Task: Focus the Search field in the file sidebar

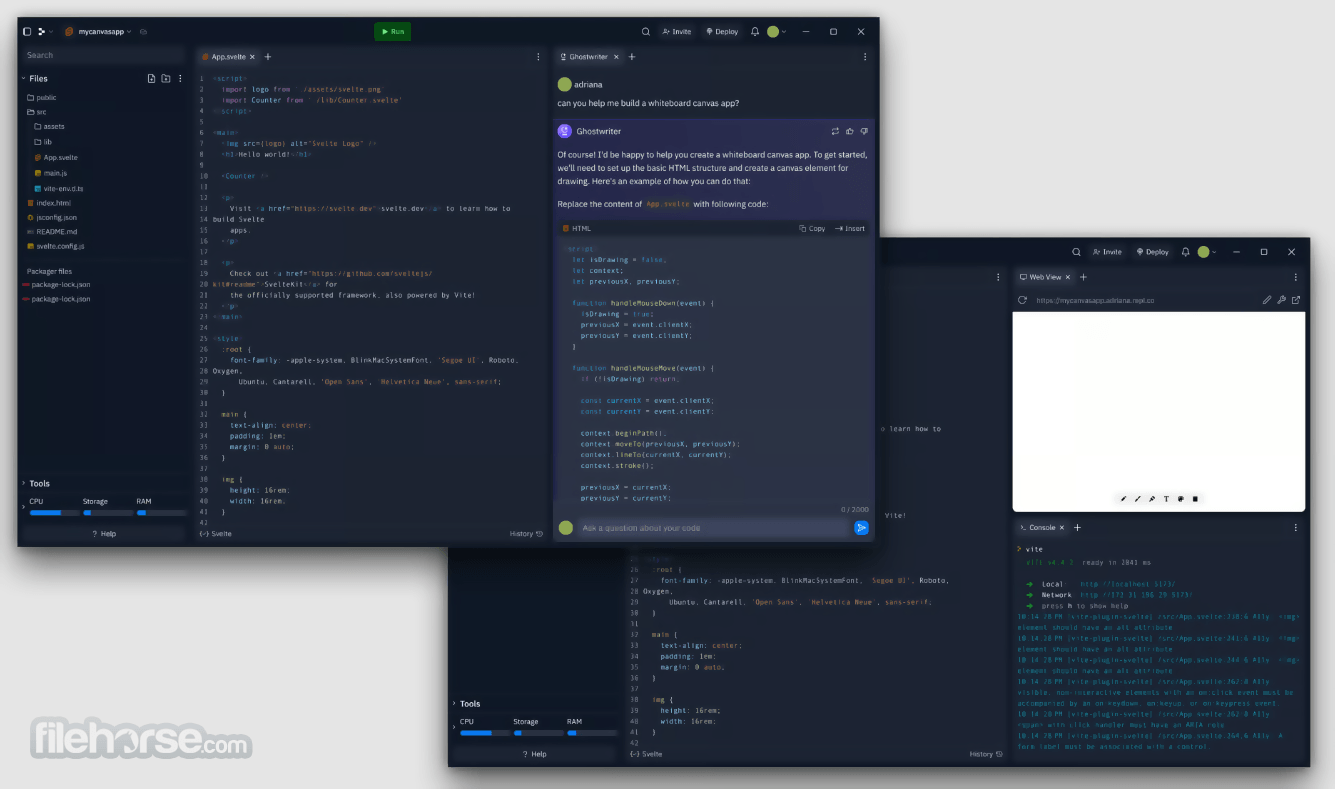Action: pos(104,55)
